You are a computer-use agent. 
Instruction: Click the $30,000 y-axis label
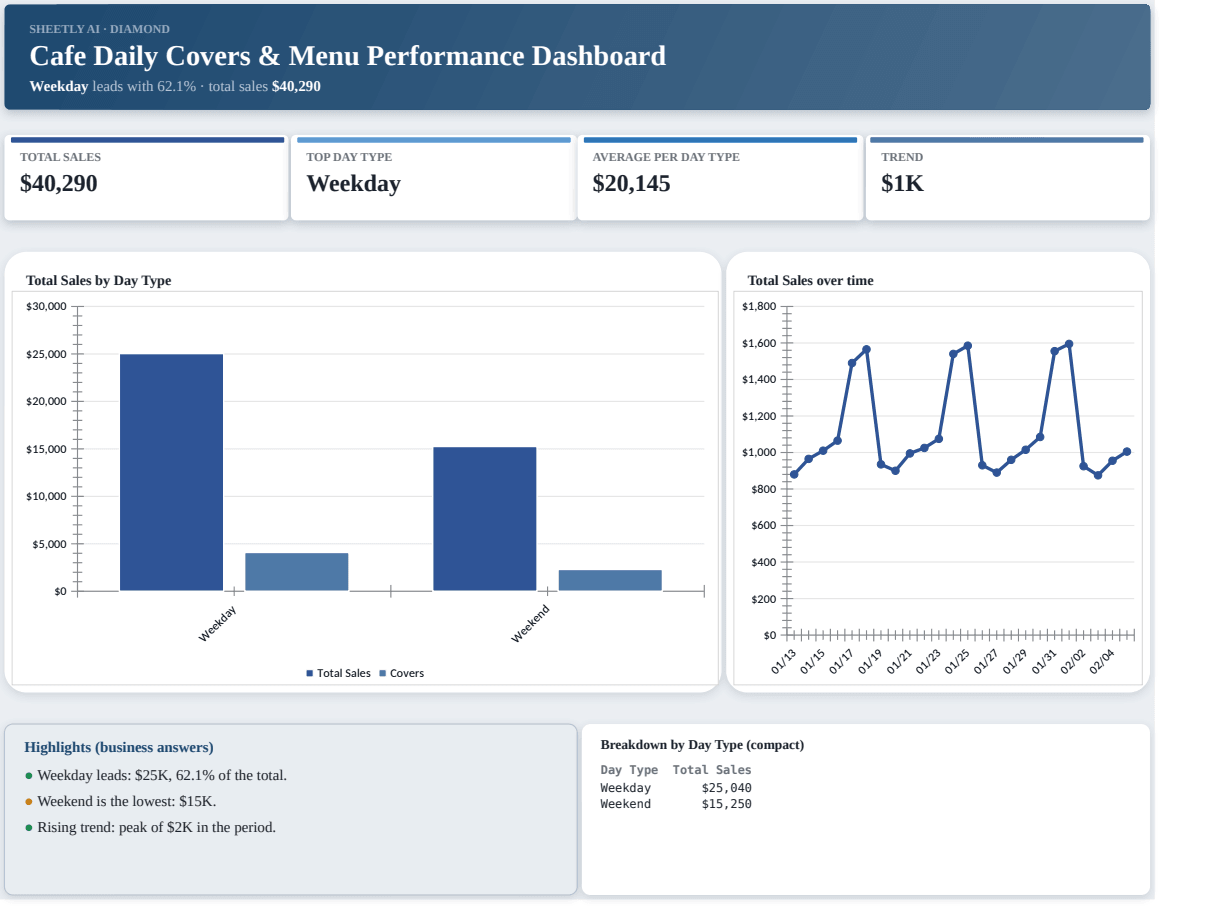[x=46, y=306]
